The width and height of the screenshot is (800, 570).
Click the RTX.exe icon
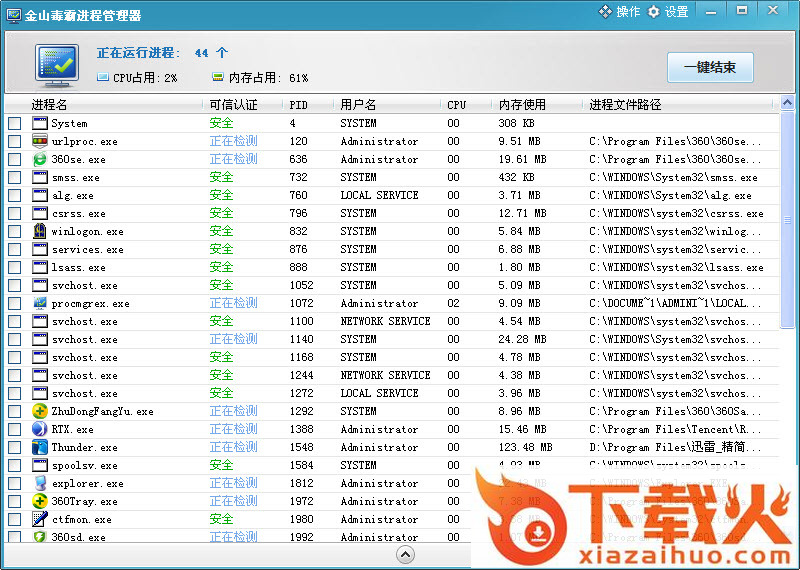click(39, 429)
